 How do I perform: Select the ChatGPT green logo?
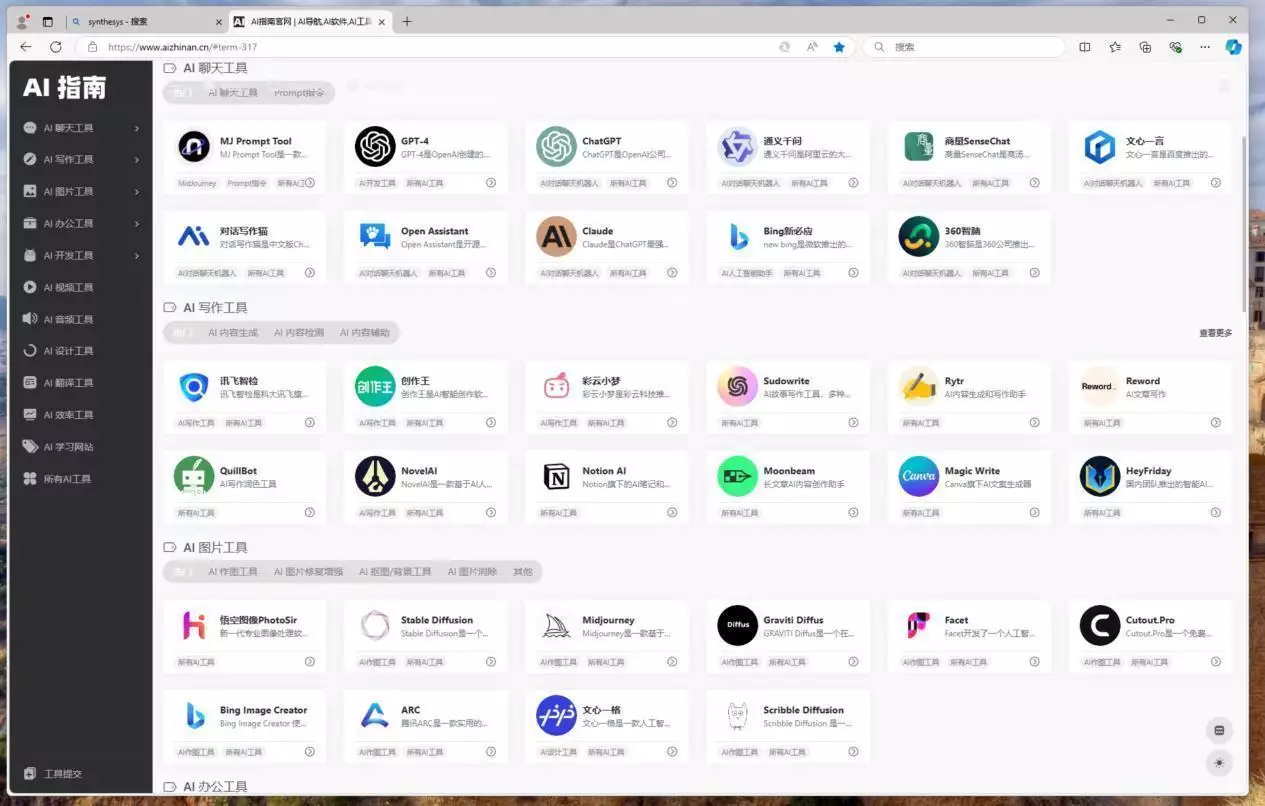[556, 146]
